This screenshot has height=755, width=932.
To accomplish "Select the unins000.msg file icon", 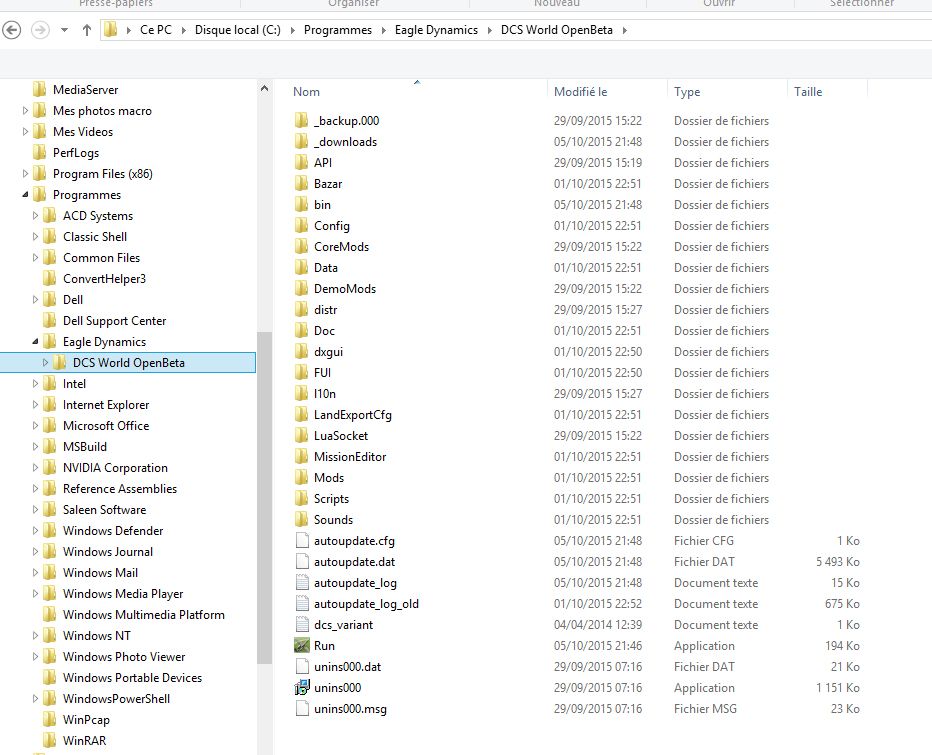I will coord(303,709).
